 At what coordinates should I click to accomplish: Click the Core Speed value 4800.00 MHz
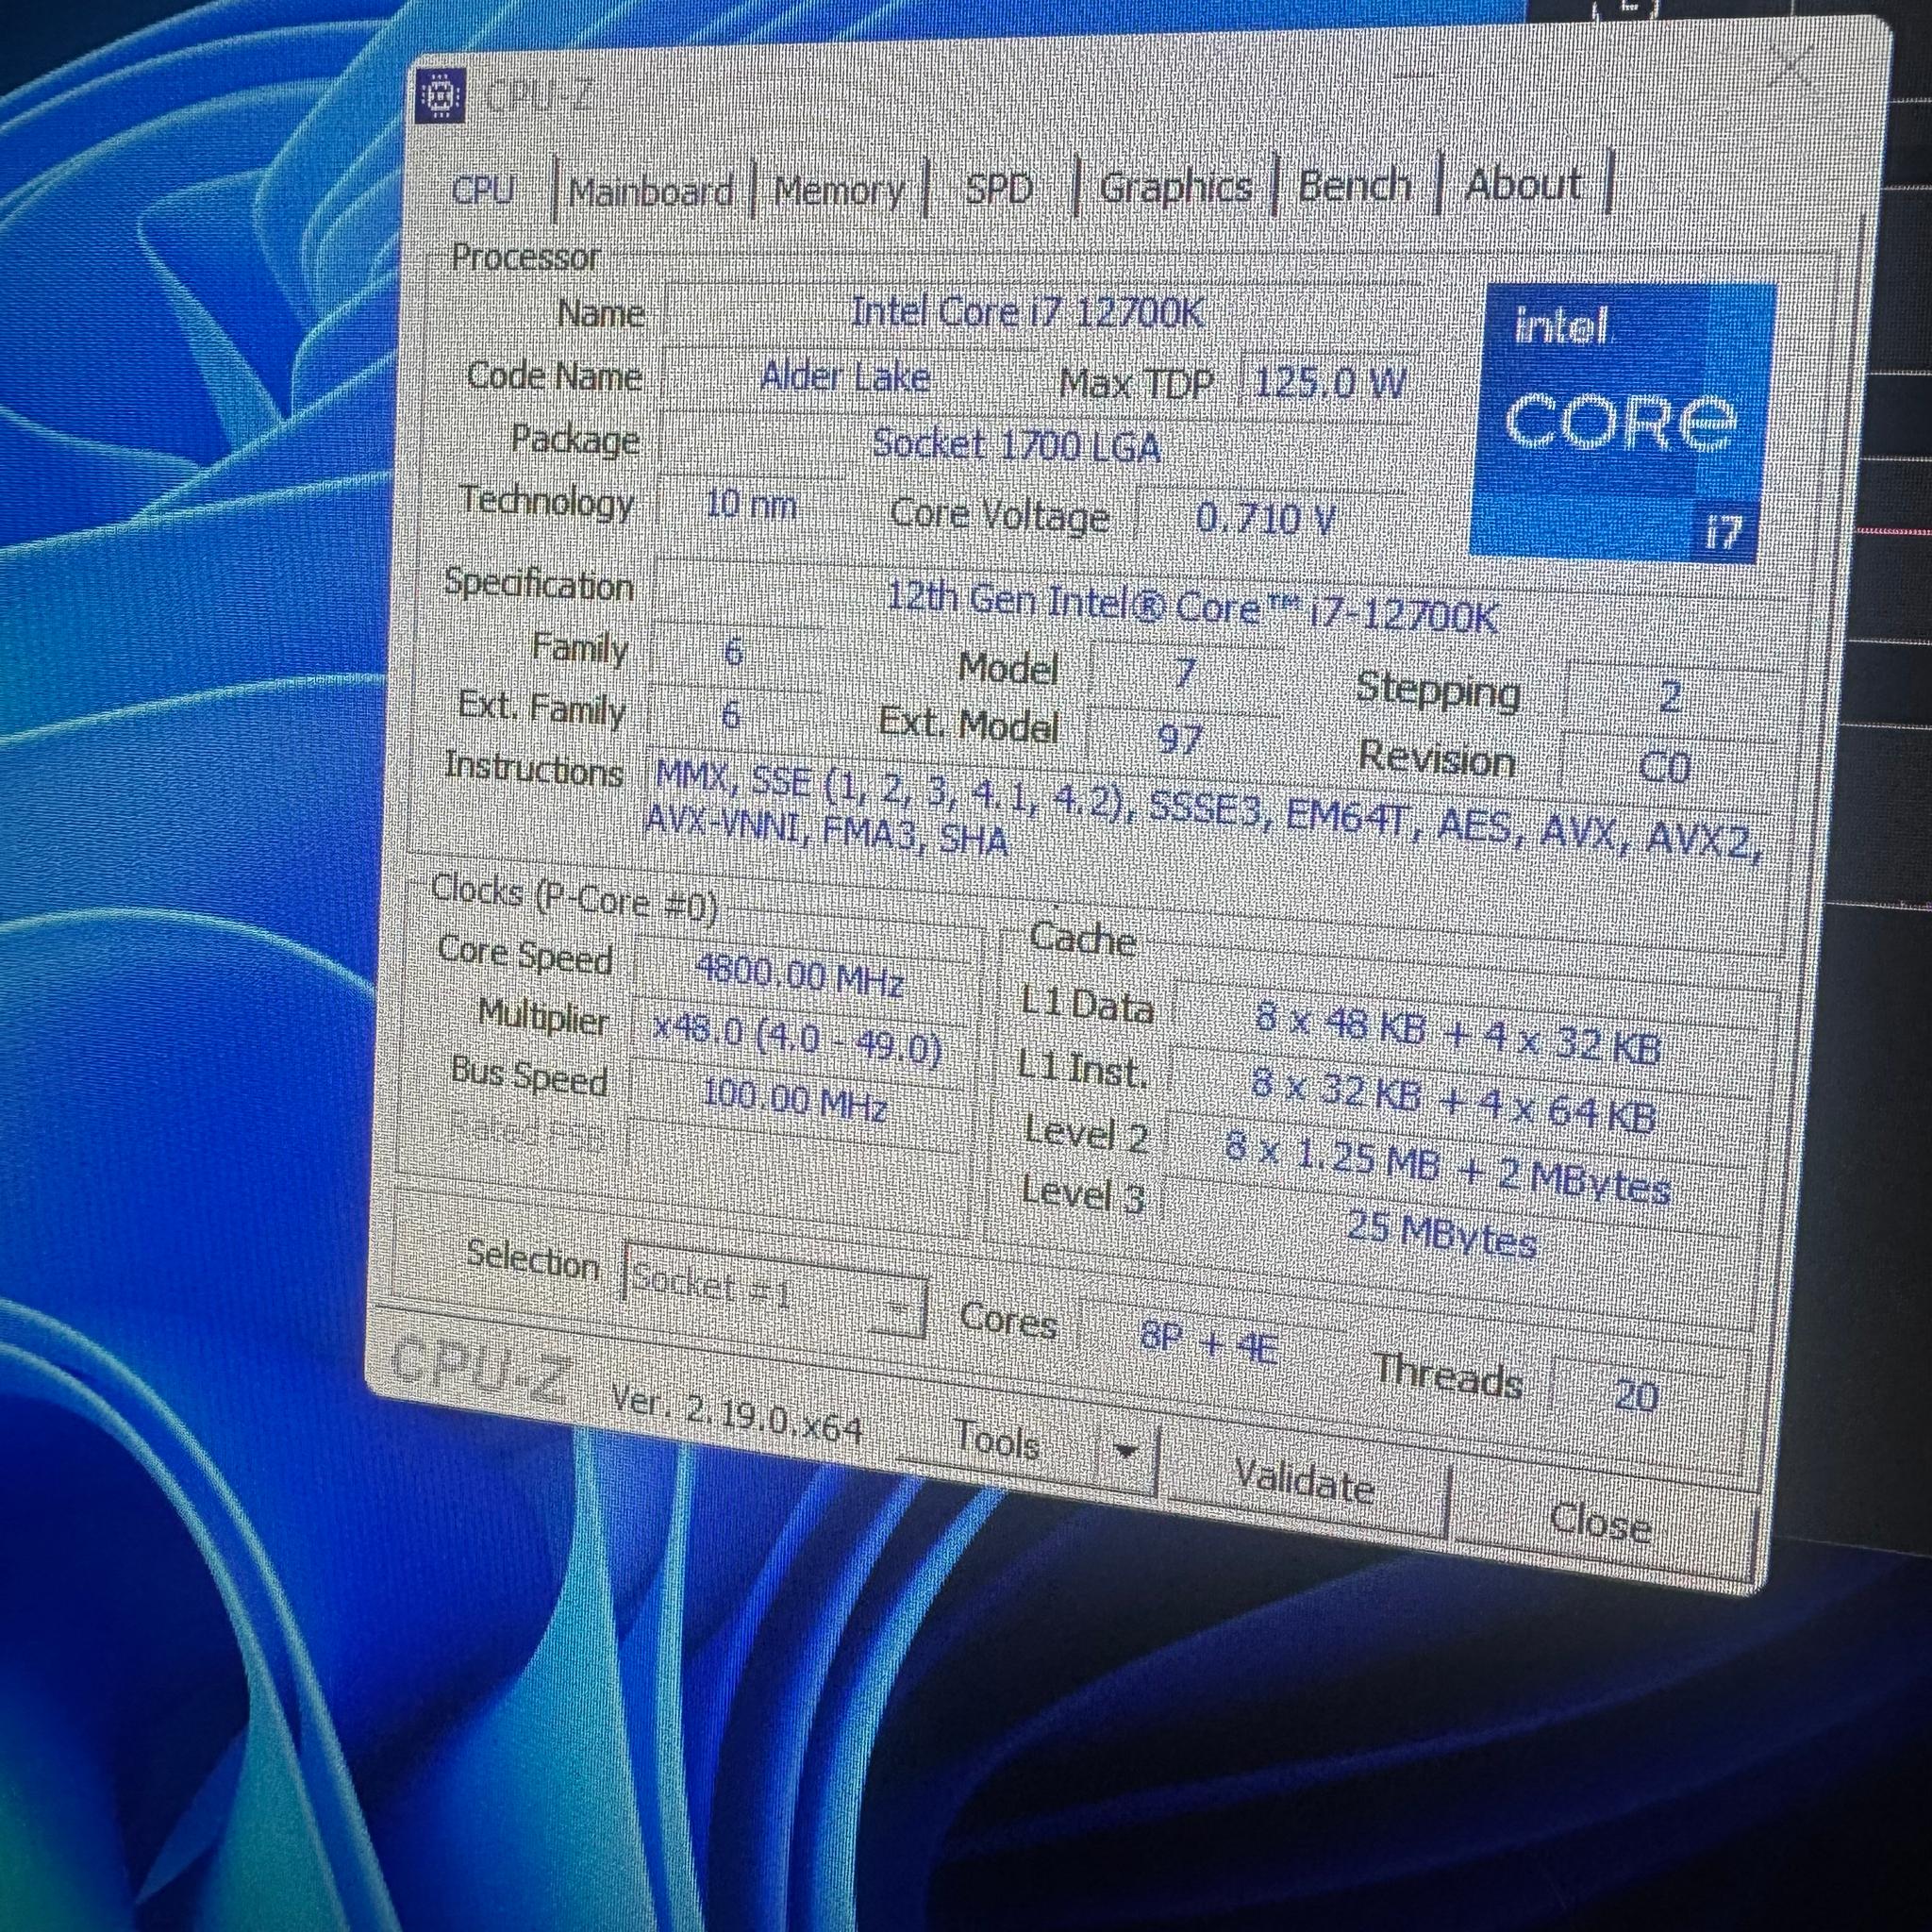pos(800,974)
